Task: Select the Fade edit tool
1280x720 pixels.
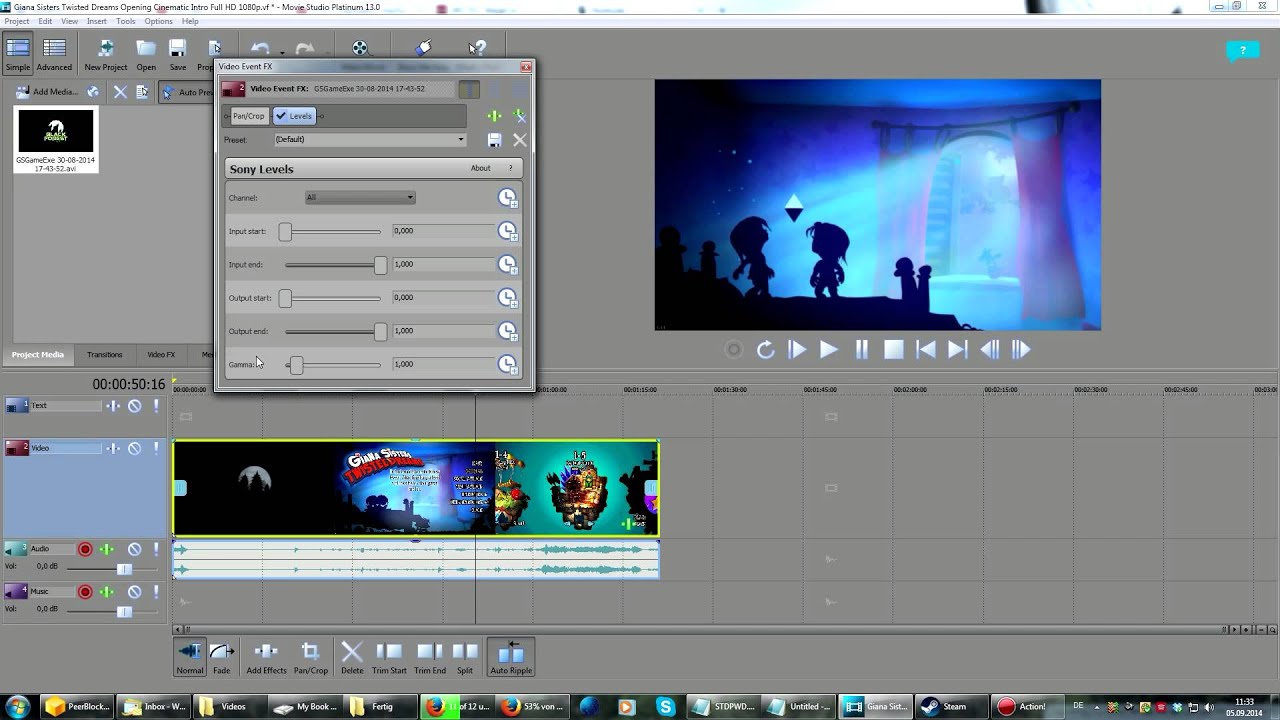Action: pos(222,657)
